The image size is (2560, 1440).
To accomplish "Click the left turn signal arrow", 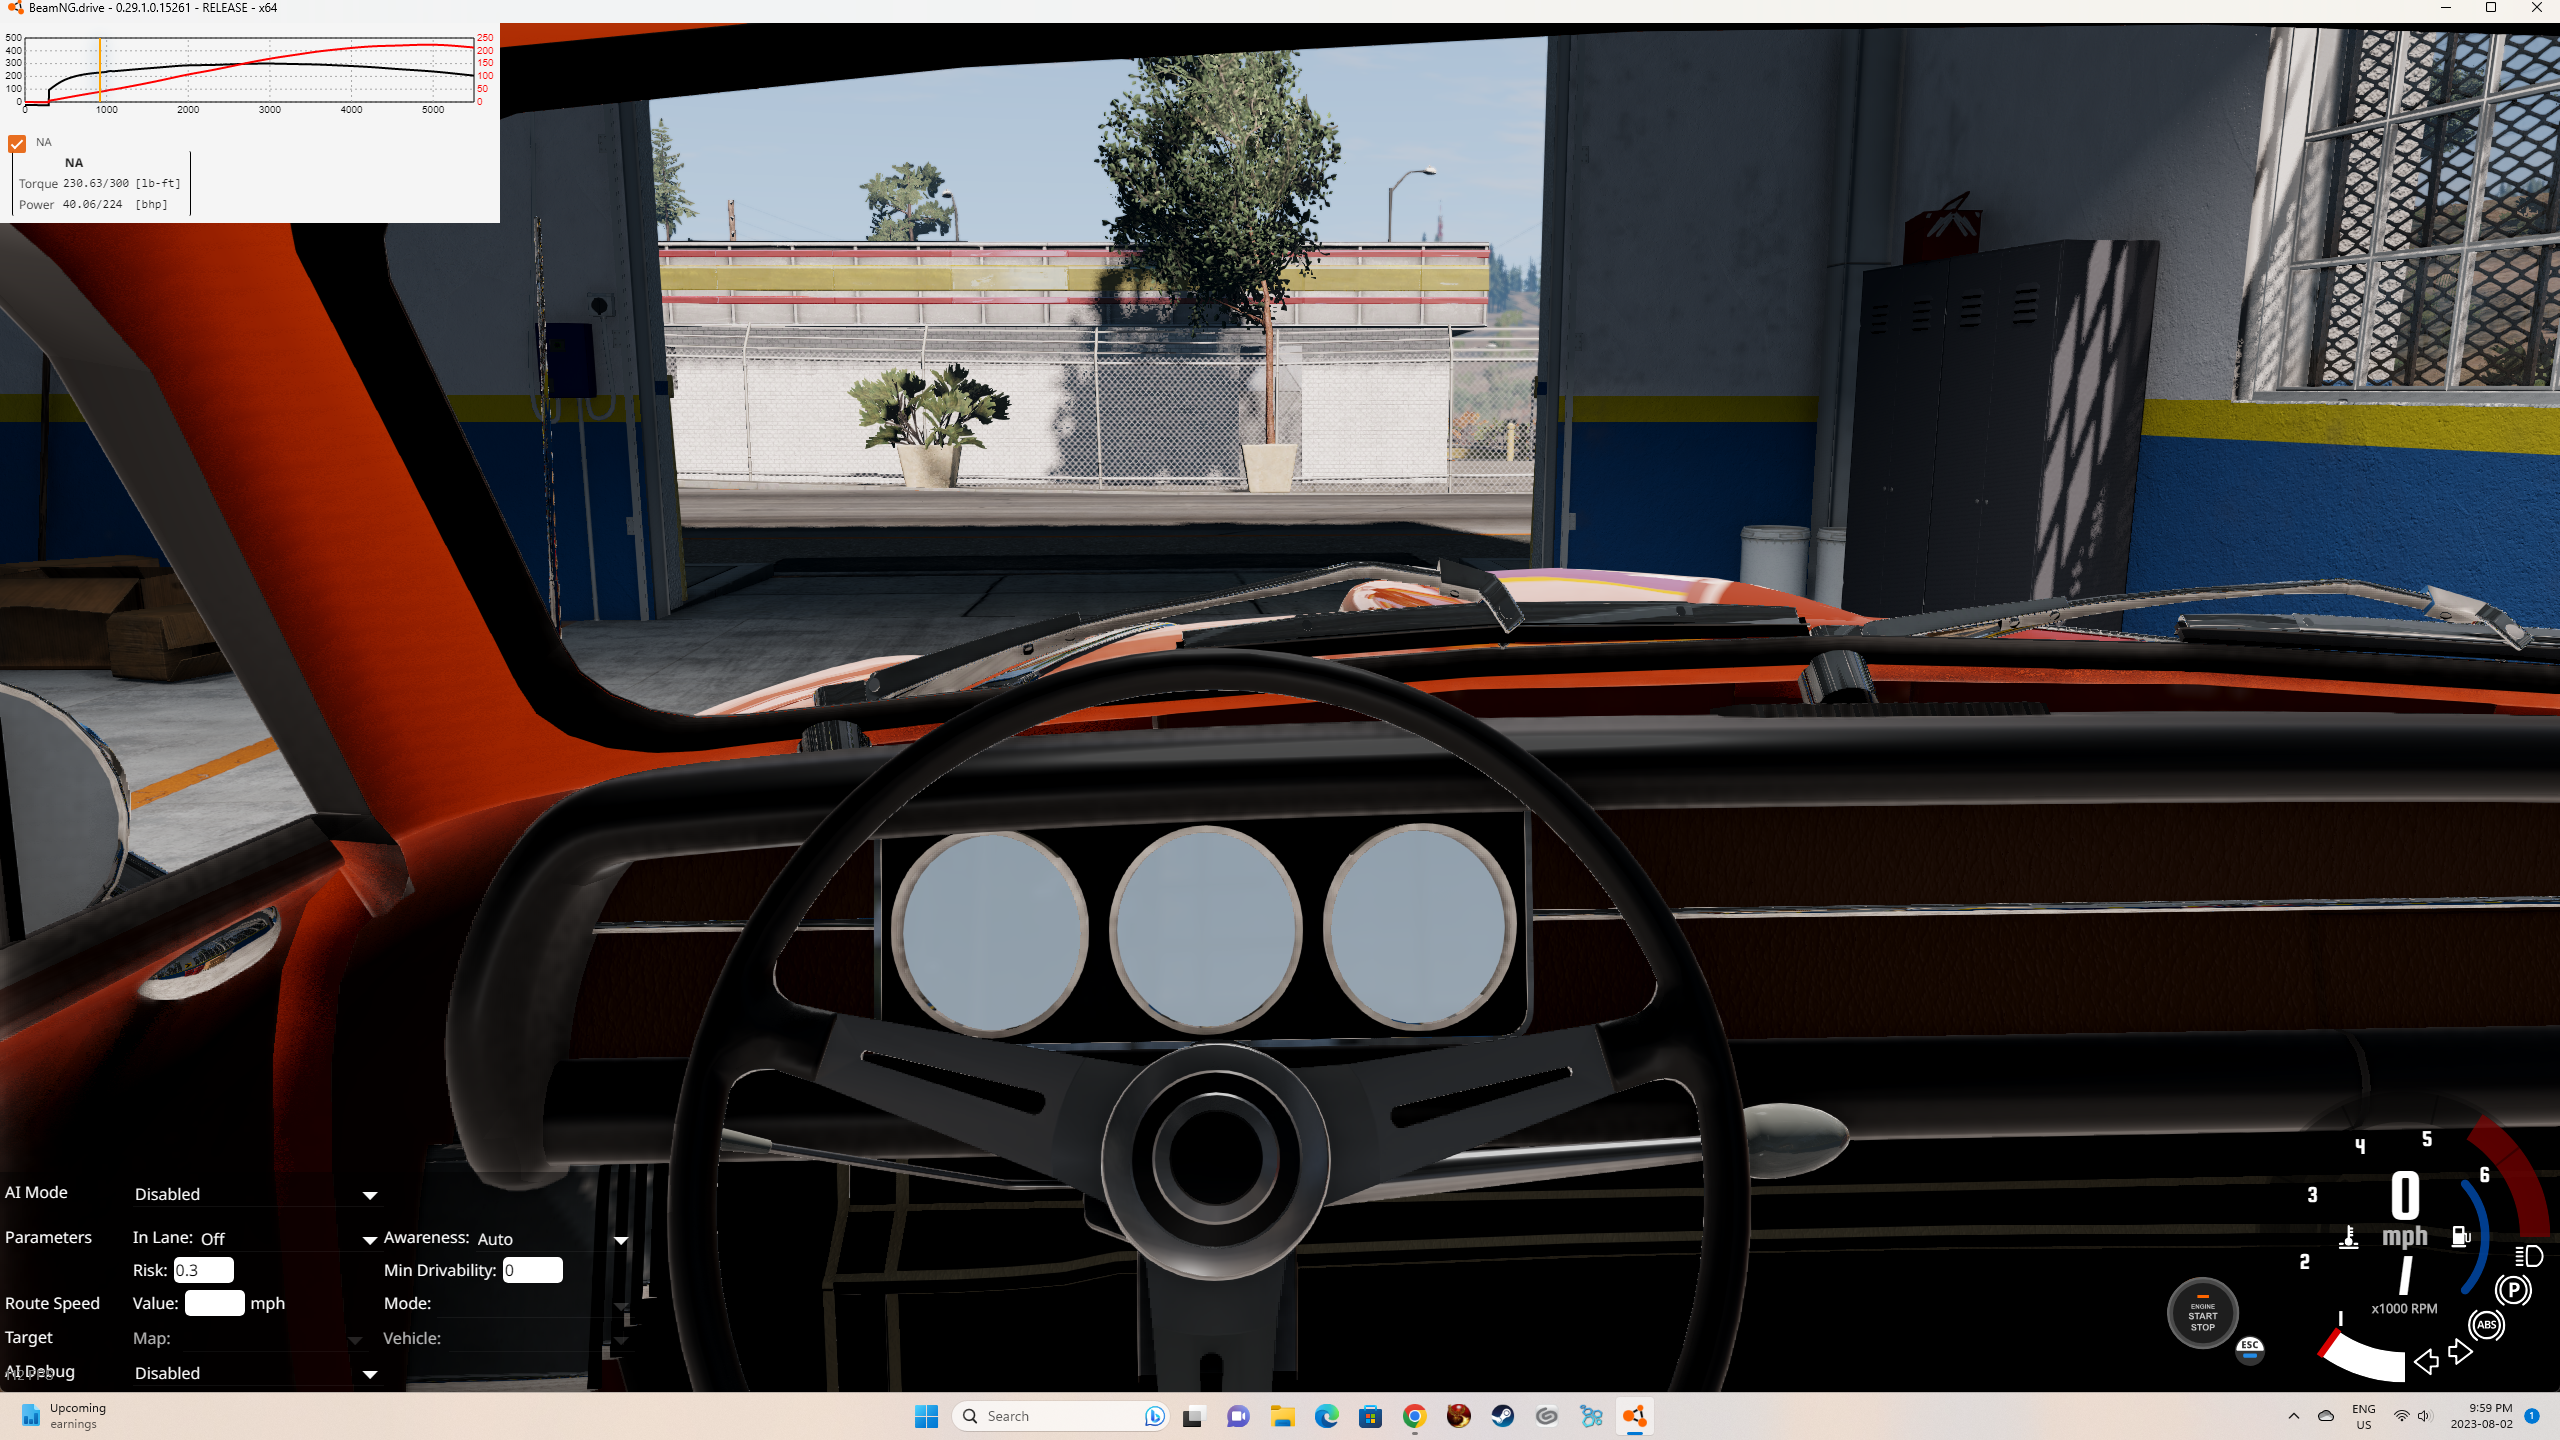I will 2426,1361.
